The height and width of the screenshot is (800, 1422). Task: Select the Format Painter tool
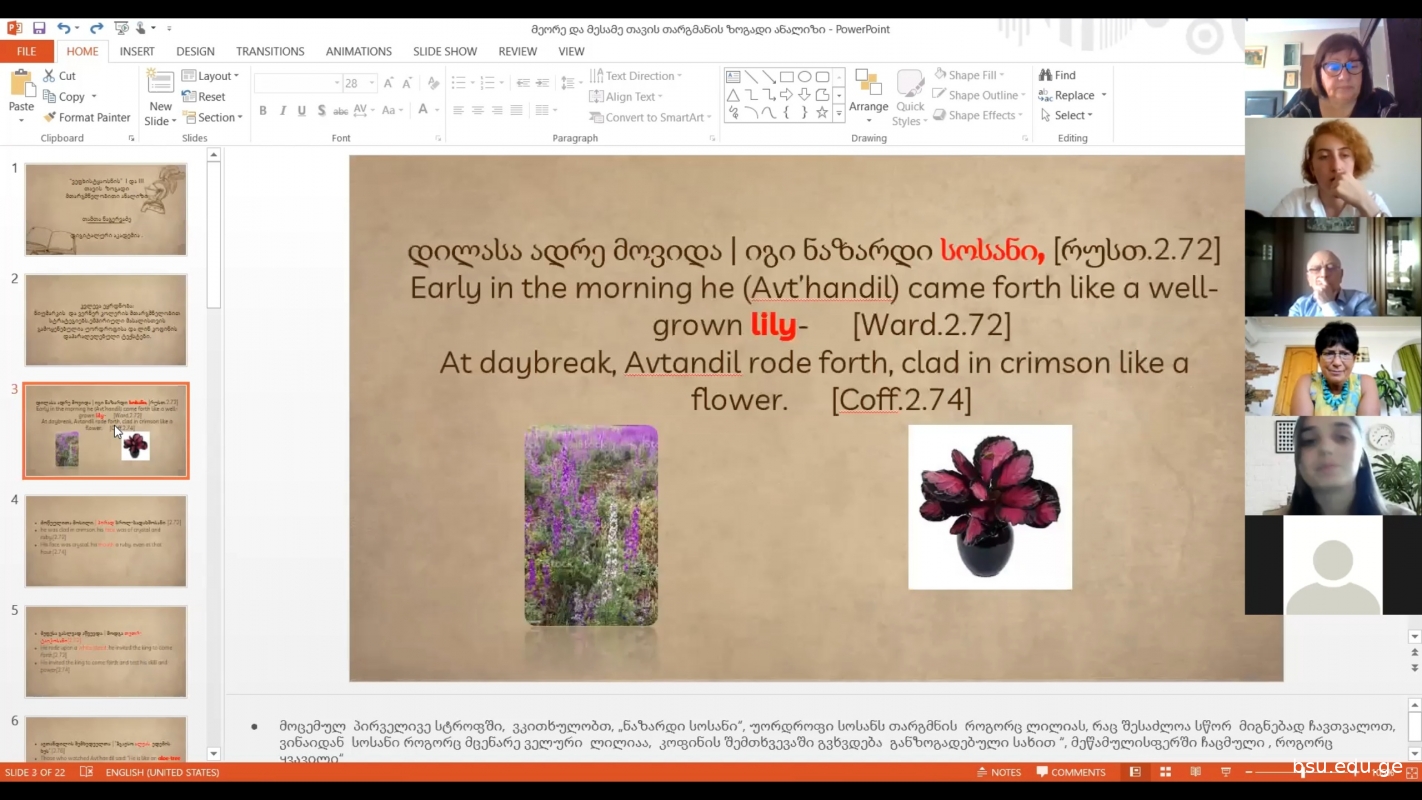point(87,117)
